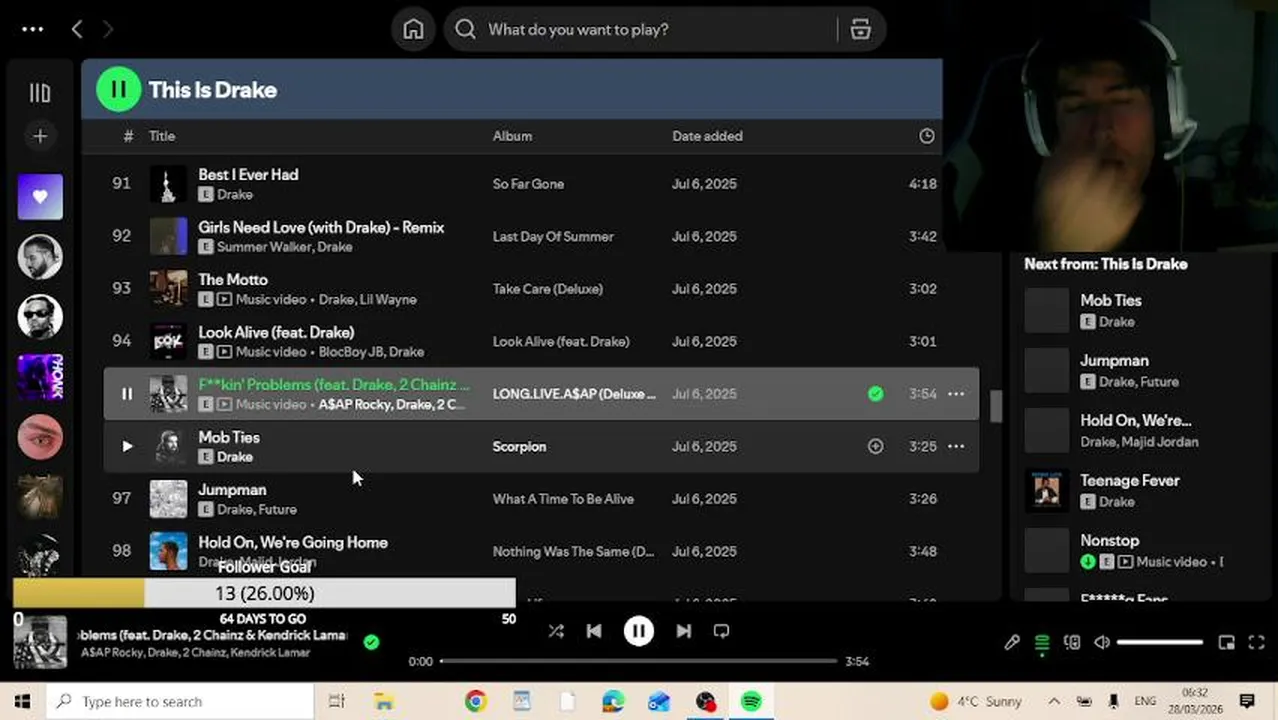Open Liked Songs in the sidebar
1278x720 pixels.
(40, 197)
